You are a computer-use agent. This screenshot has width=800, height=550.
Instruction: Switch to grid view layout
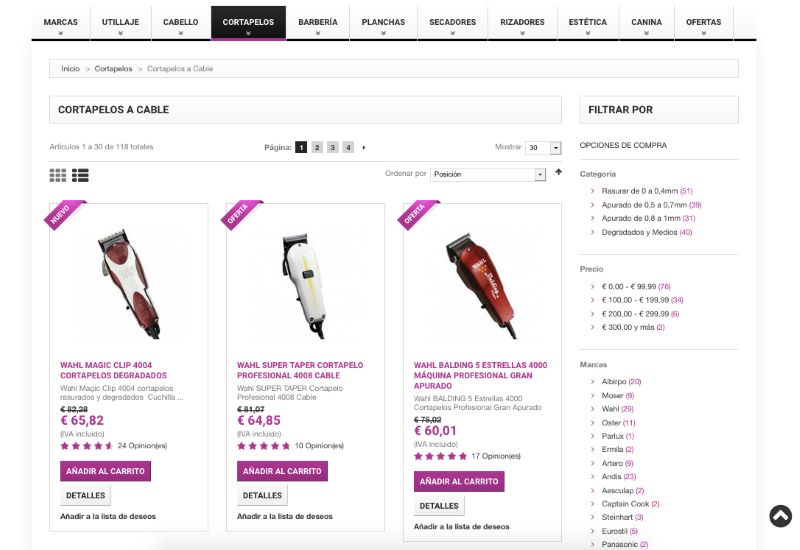pyautogui.click(x=58, y=175)
